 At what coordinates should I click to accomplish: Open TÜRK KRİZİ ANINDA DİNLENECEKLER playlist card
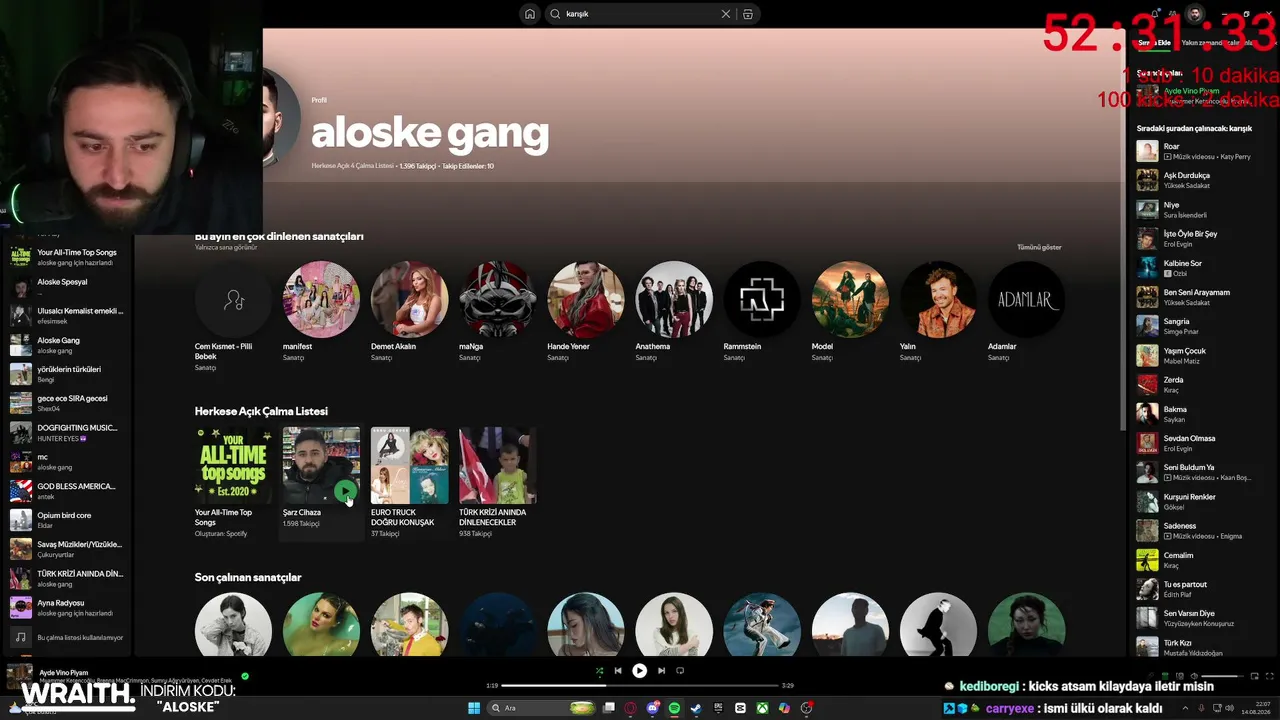pos(497,482)
